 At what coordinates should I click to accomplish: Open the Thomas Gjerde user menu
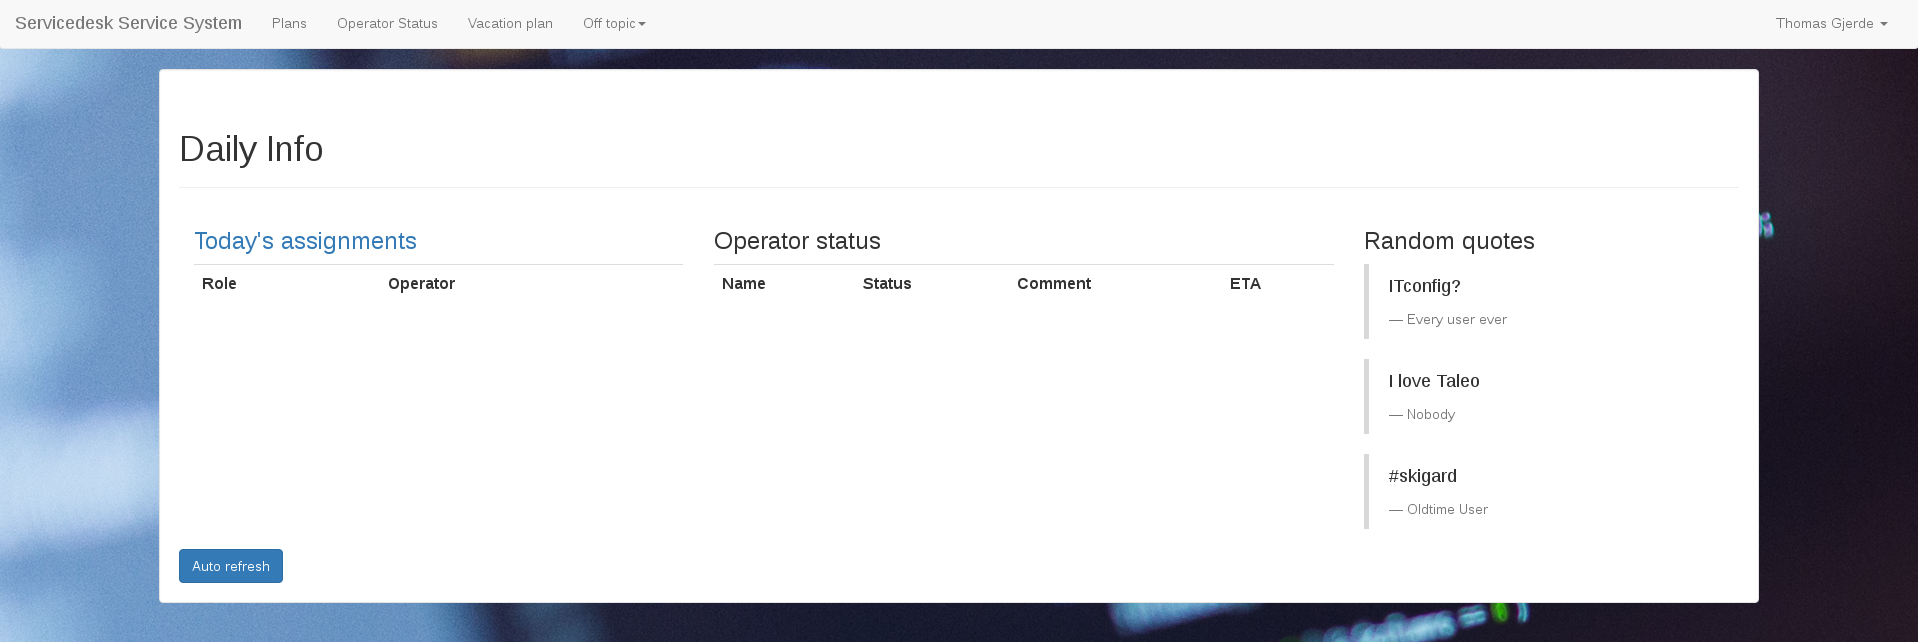point(1831,23)
